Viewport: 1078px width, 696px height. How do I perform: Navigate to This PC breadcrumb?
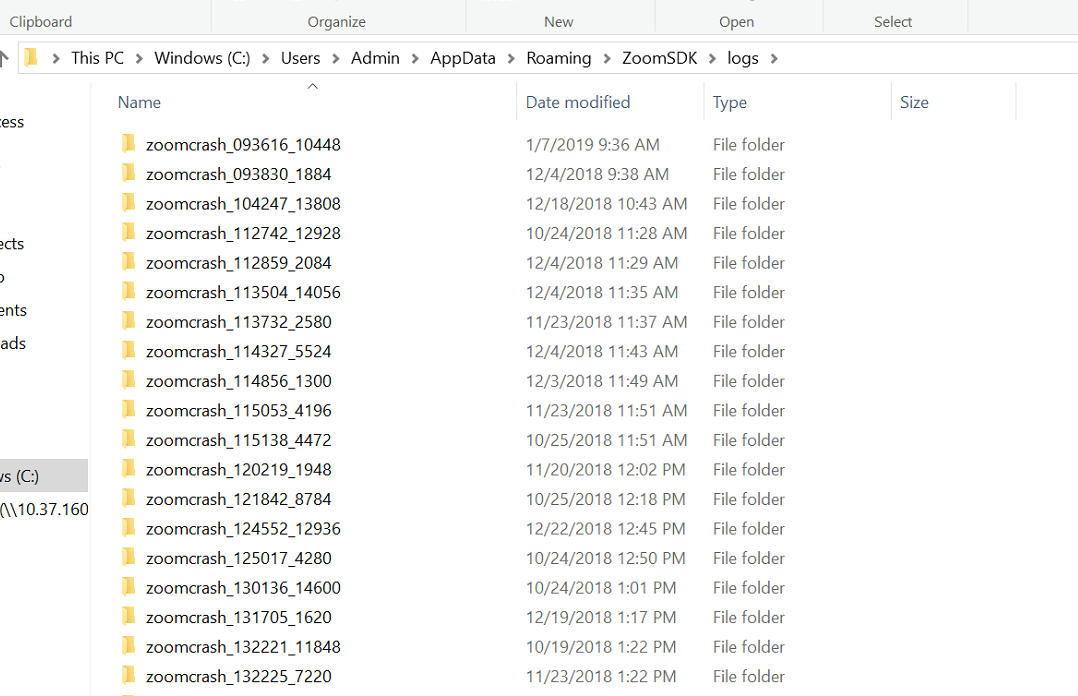tap(98, 58)
